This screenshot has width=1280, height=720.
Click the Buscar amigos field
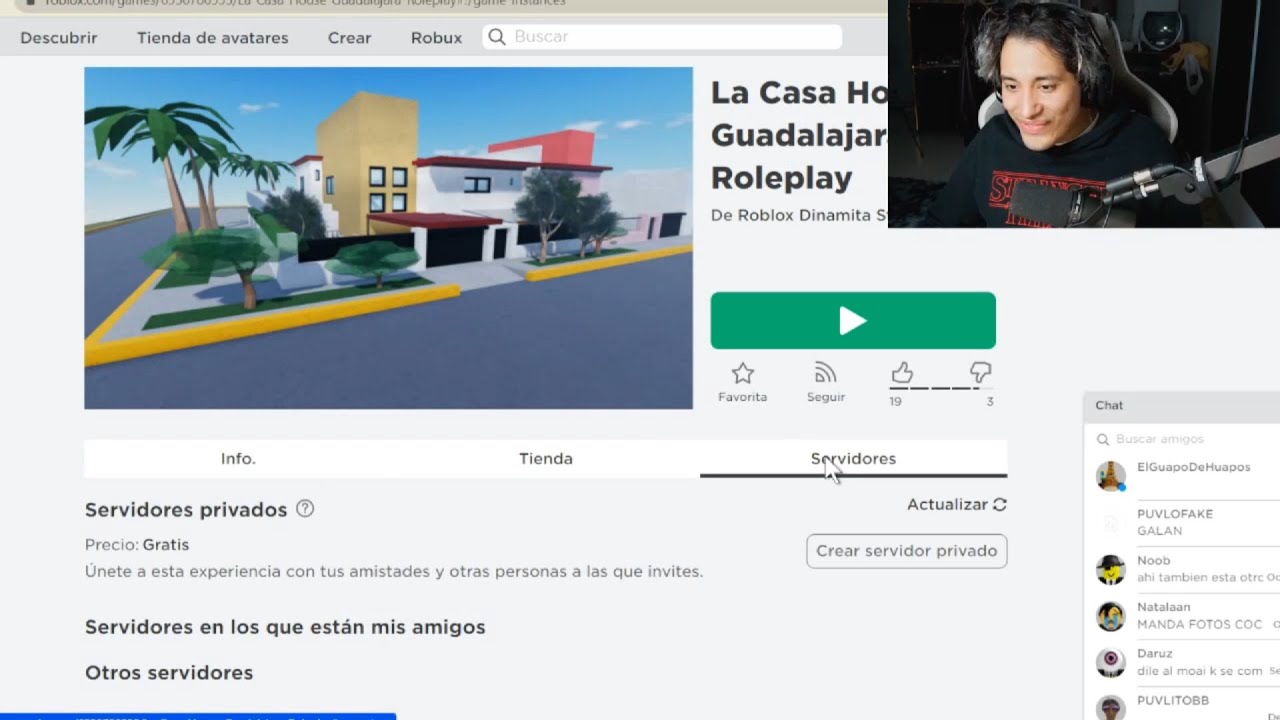(x=1186, y=439)
